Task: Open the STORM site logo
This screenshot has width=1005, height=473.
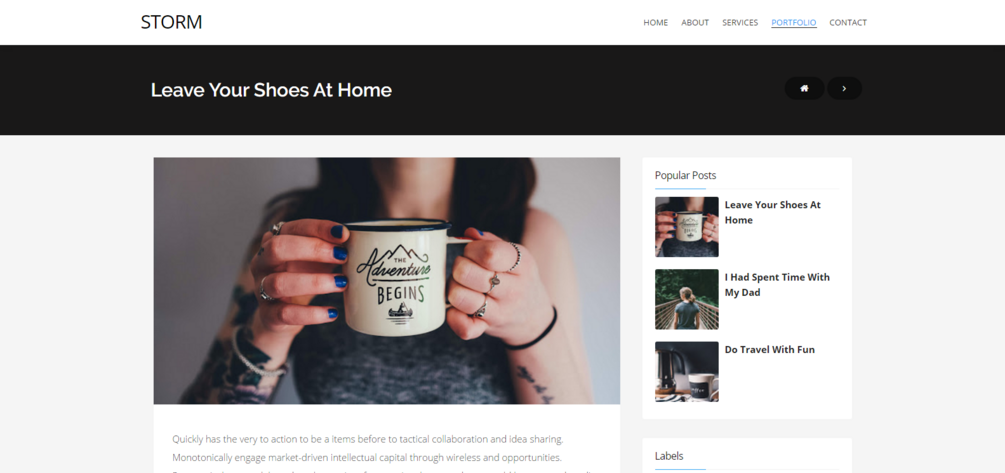Action: point(171,22)
